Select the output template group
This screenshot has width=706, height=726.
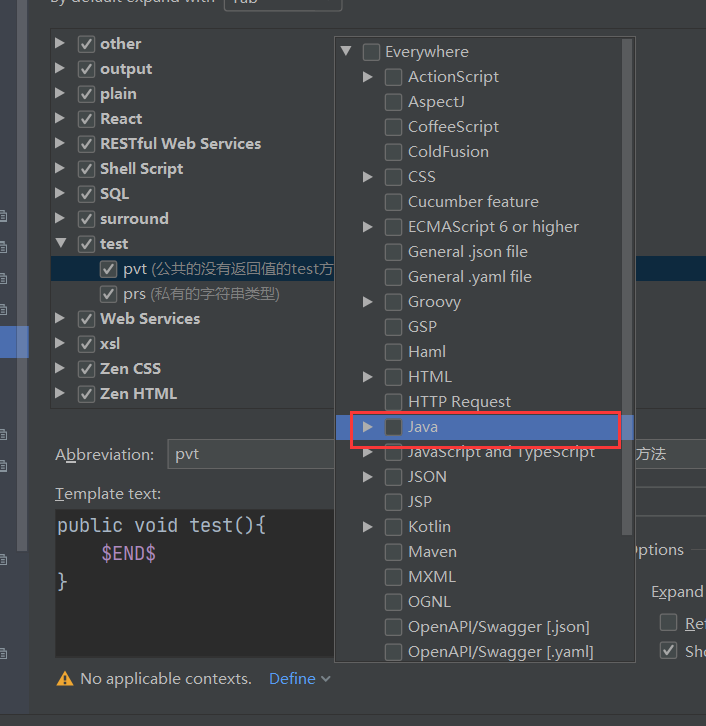pyautogui.click(x=126, y=69)
